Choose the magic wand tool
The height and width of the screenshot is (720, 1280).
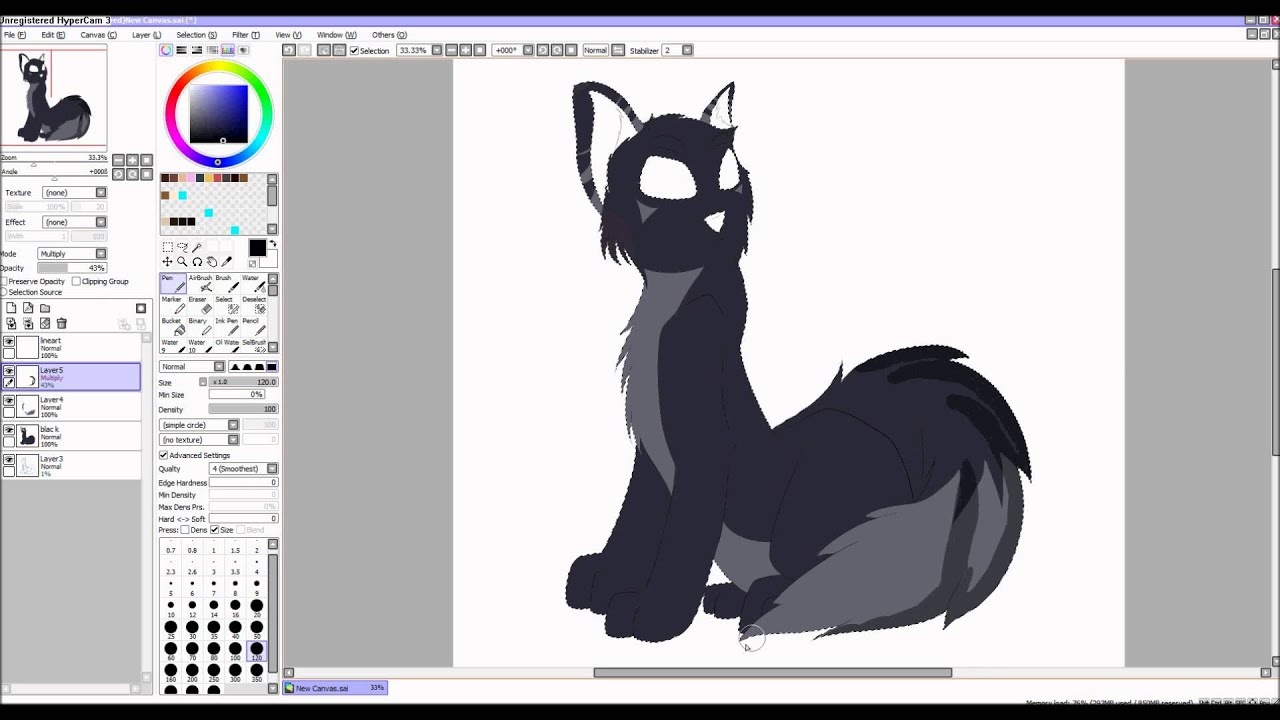click(x=197, y=247)
